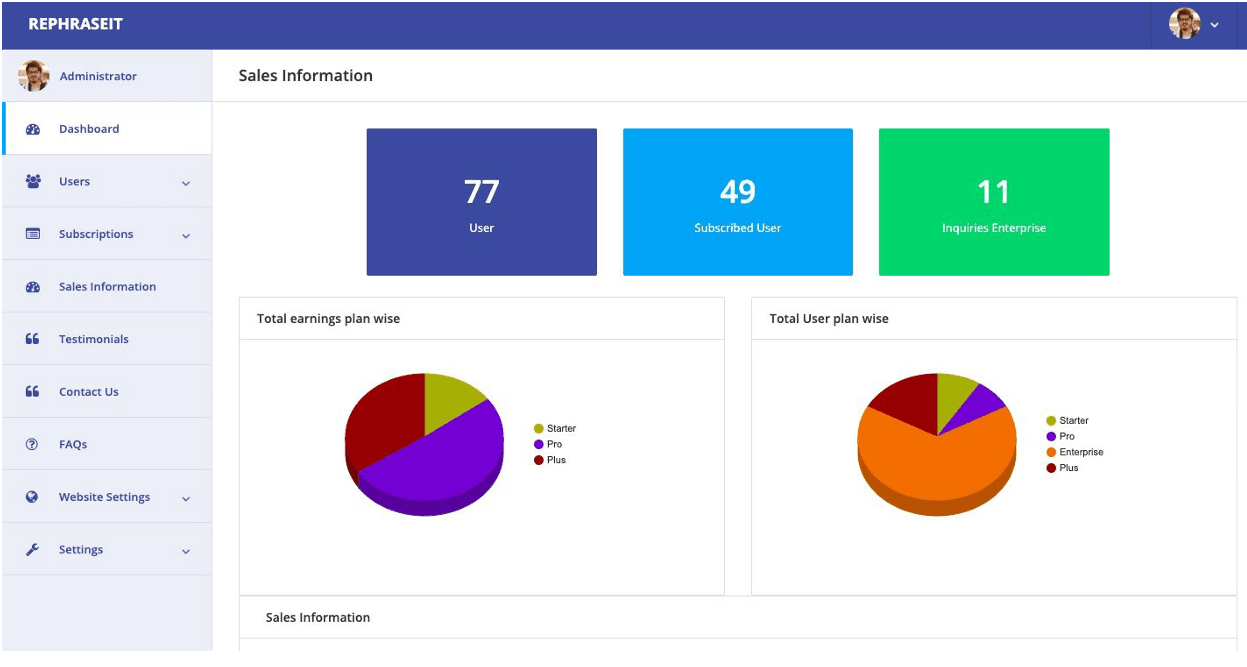1247x667 pixels.
Task: Click the REPHRASEIT logo link
Action: 76,24
